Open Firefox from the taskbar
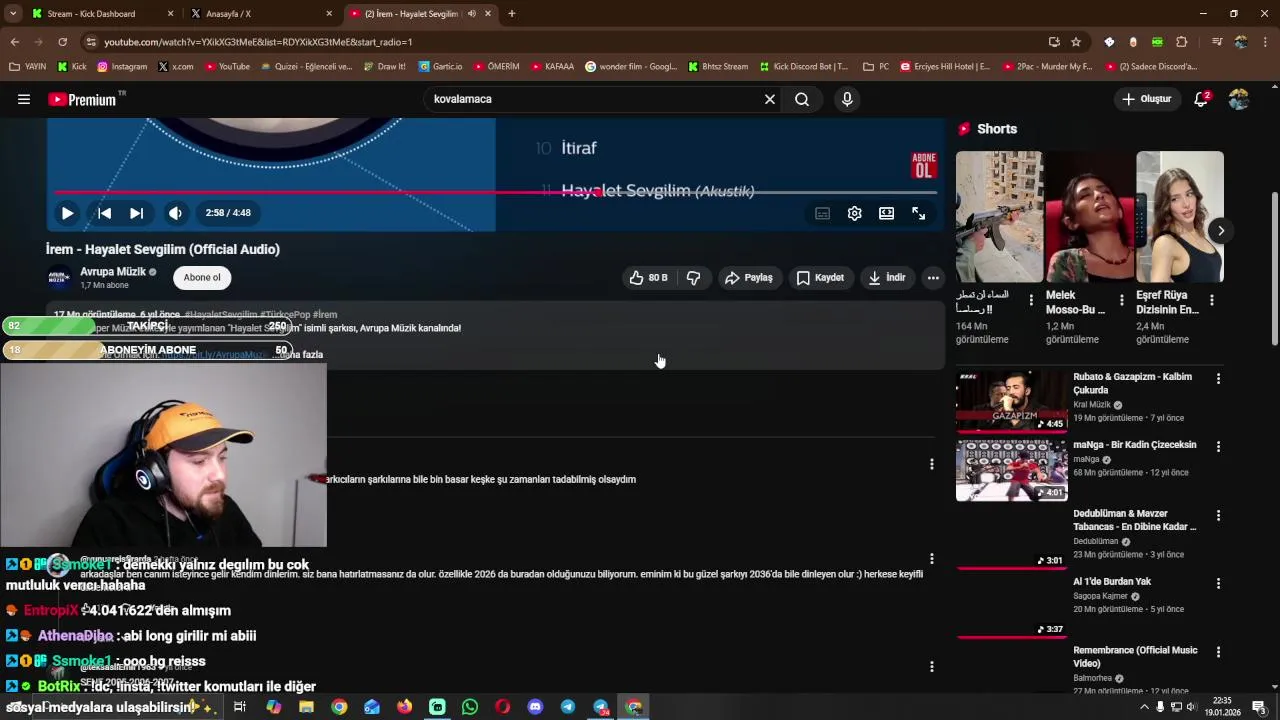 pyautogui.click(x=404, y=707)
